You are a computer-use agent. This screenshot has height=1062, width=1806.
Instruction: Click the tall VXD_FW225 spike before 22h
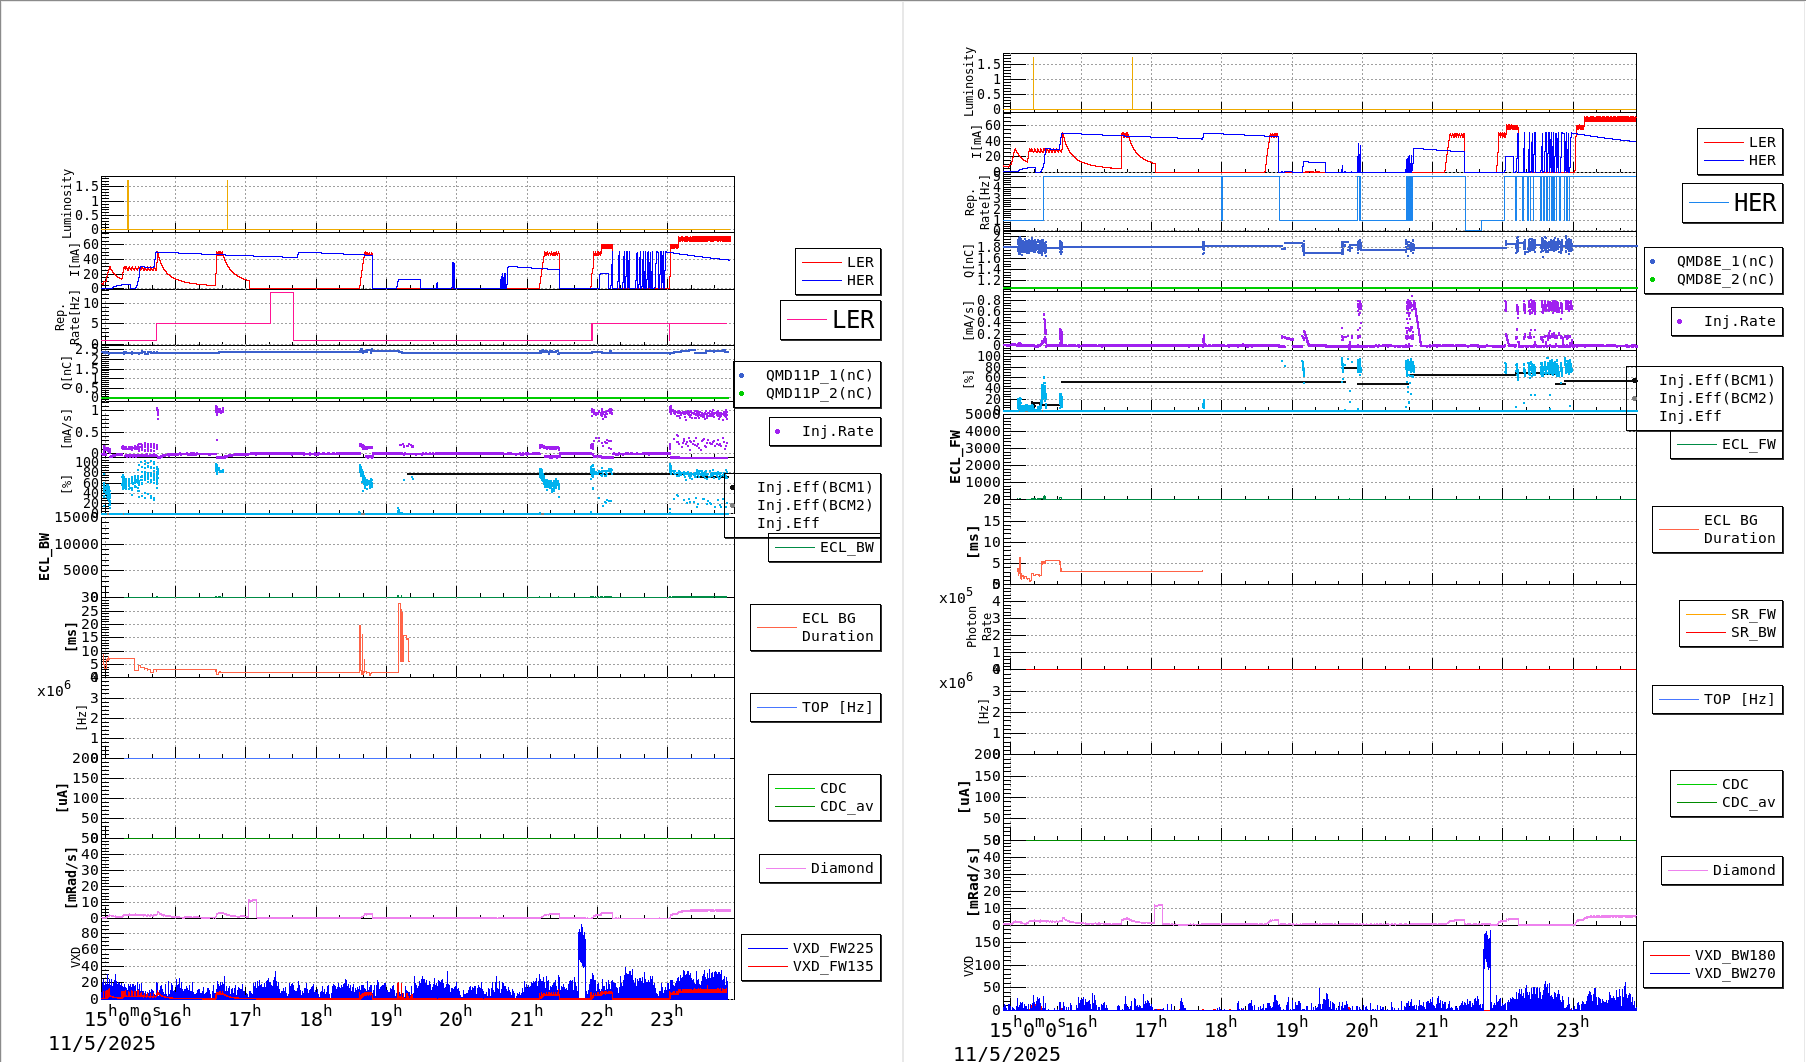(x=582, y=945)
